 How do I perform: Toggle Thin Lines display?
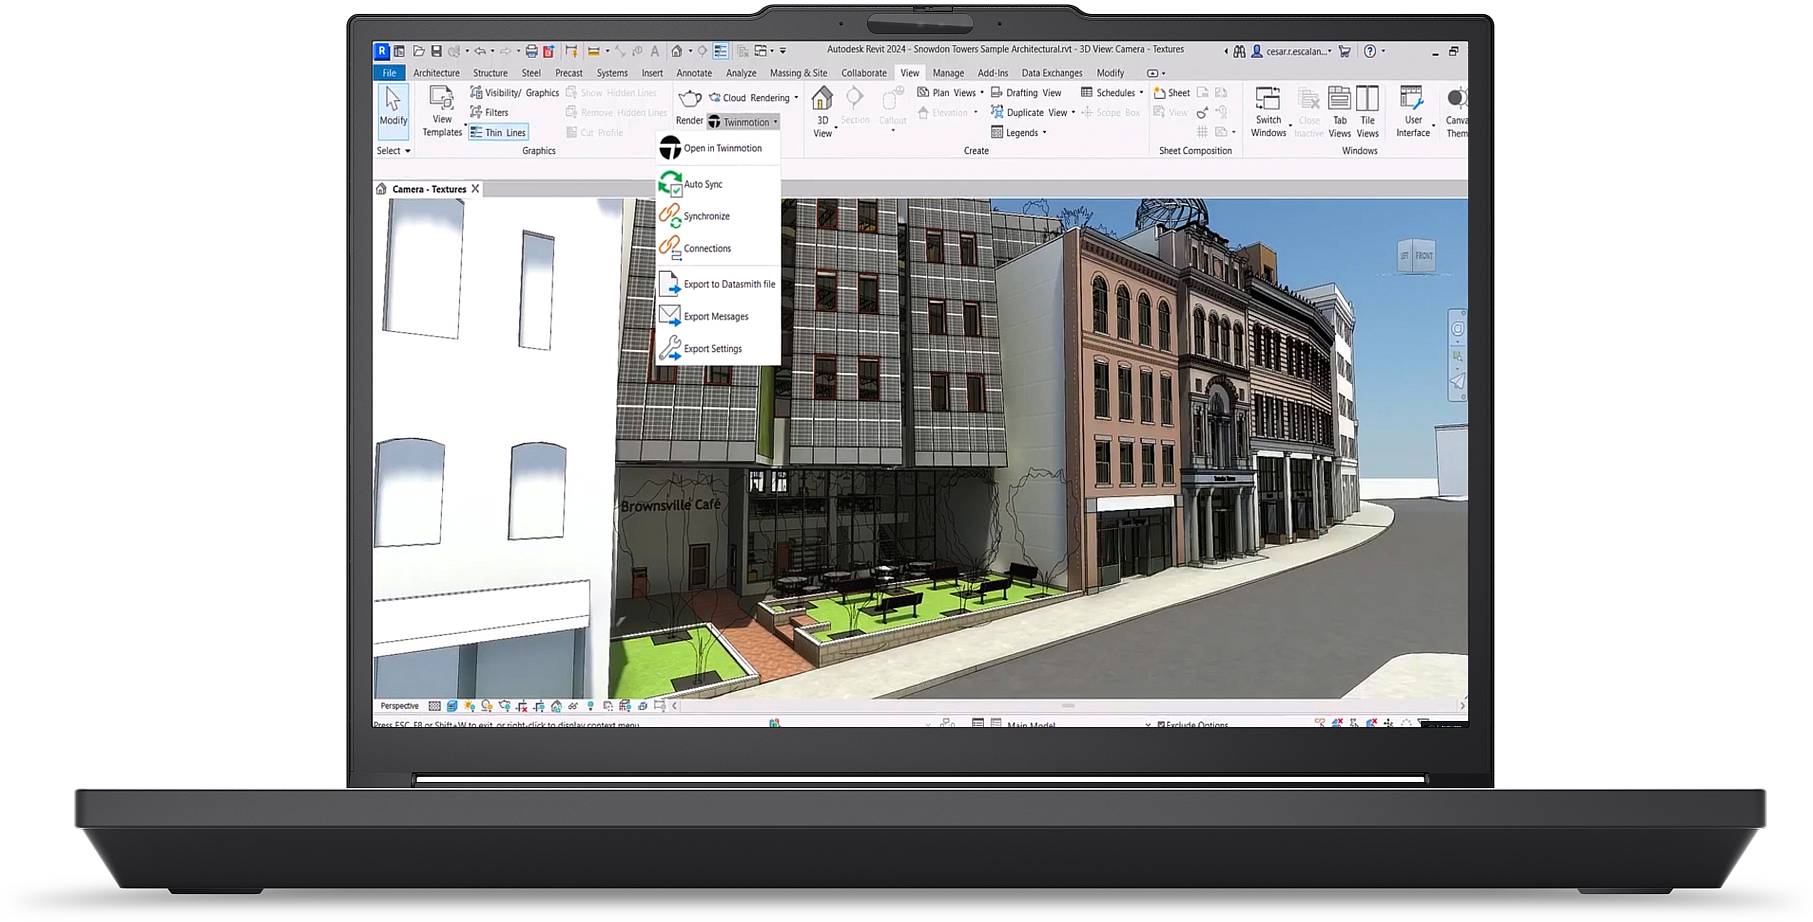point(498,133)
